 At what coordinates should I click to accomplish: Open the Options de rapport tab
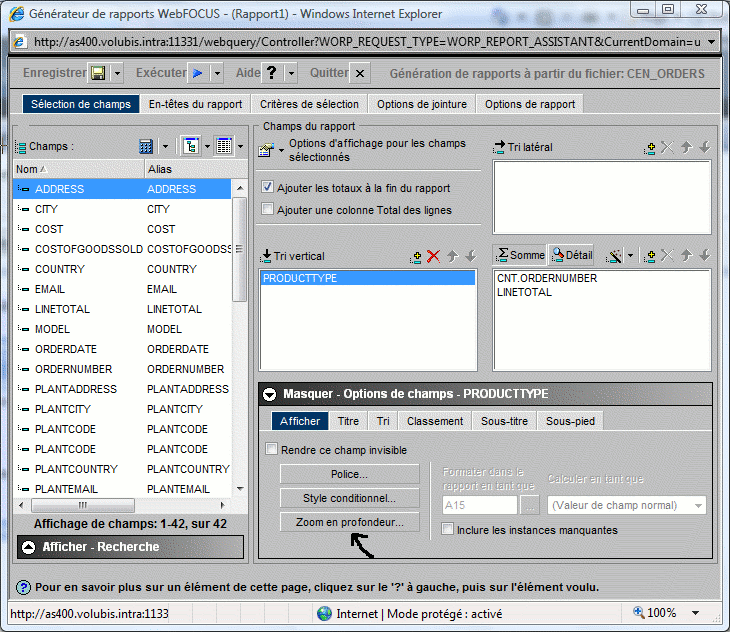530,104
